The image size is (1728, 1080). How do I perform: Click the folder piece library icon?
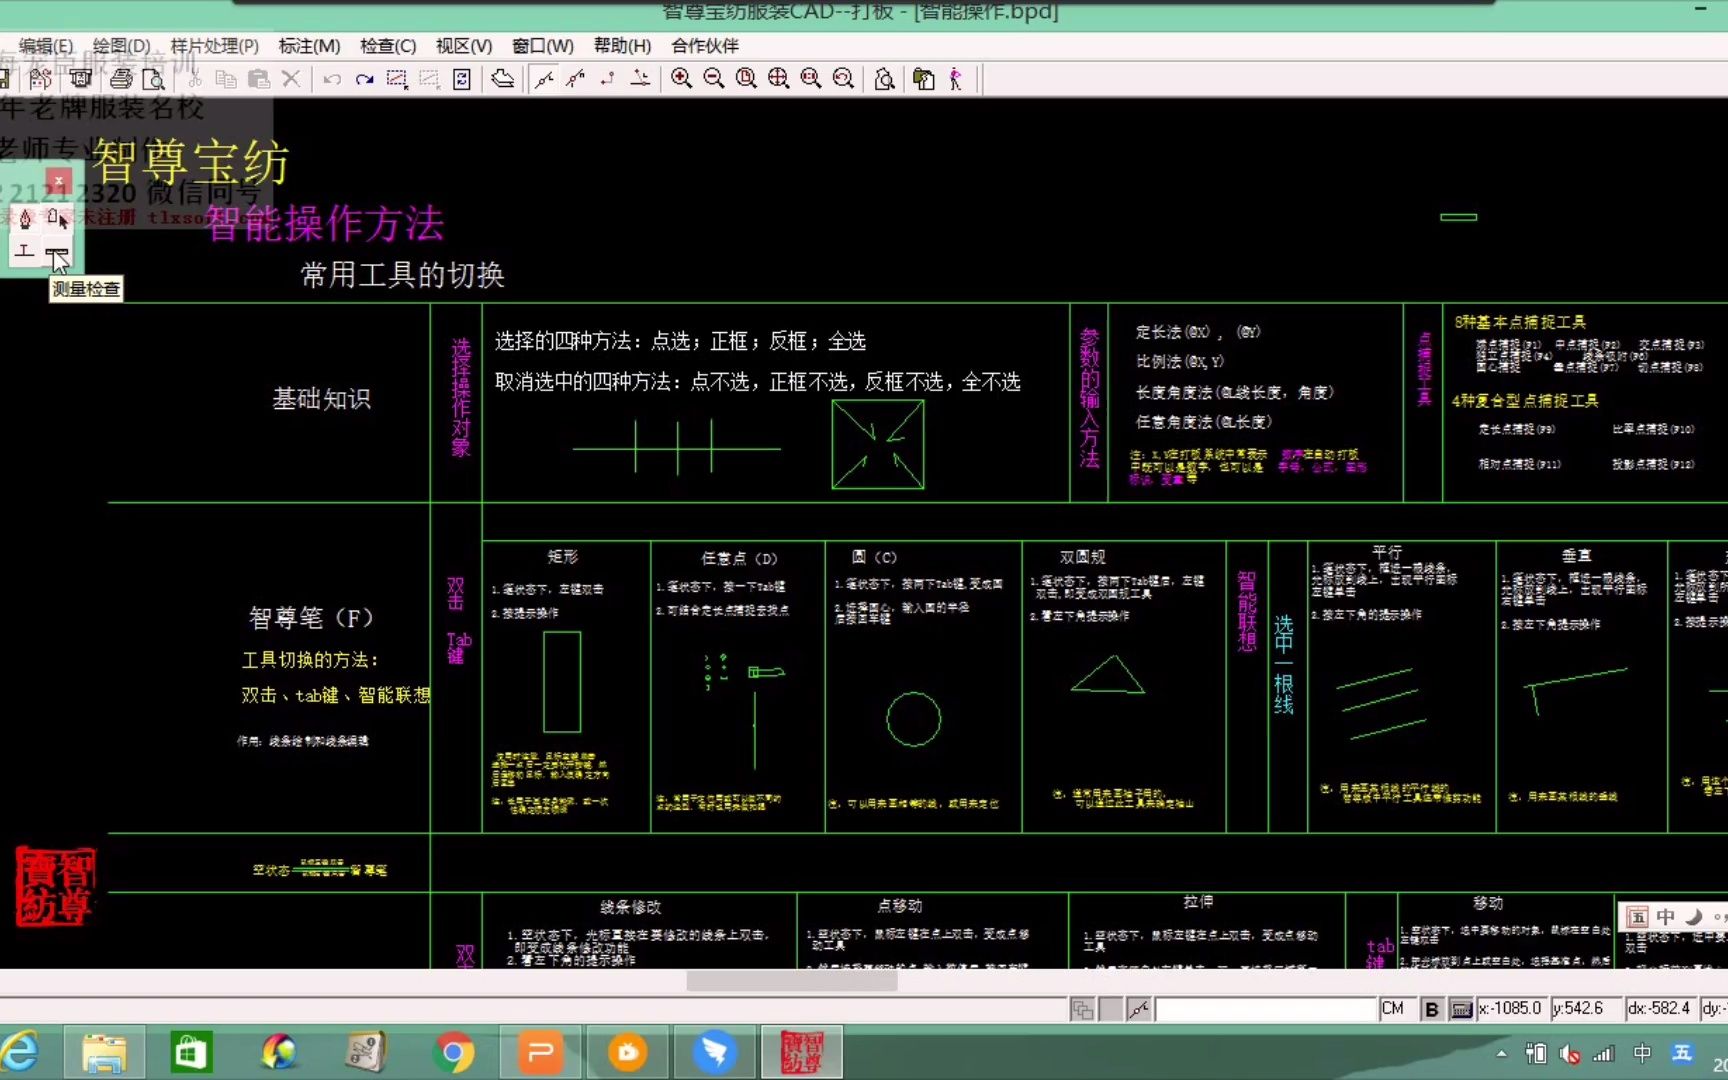click(924, 79)
